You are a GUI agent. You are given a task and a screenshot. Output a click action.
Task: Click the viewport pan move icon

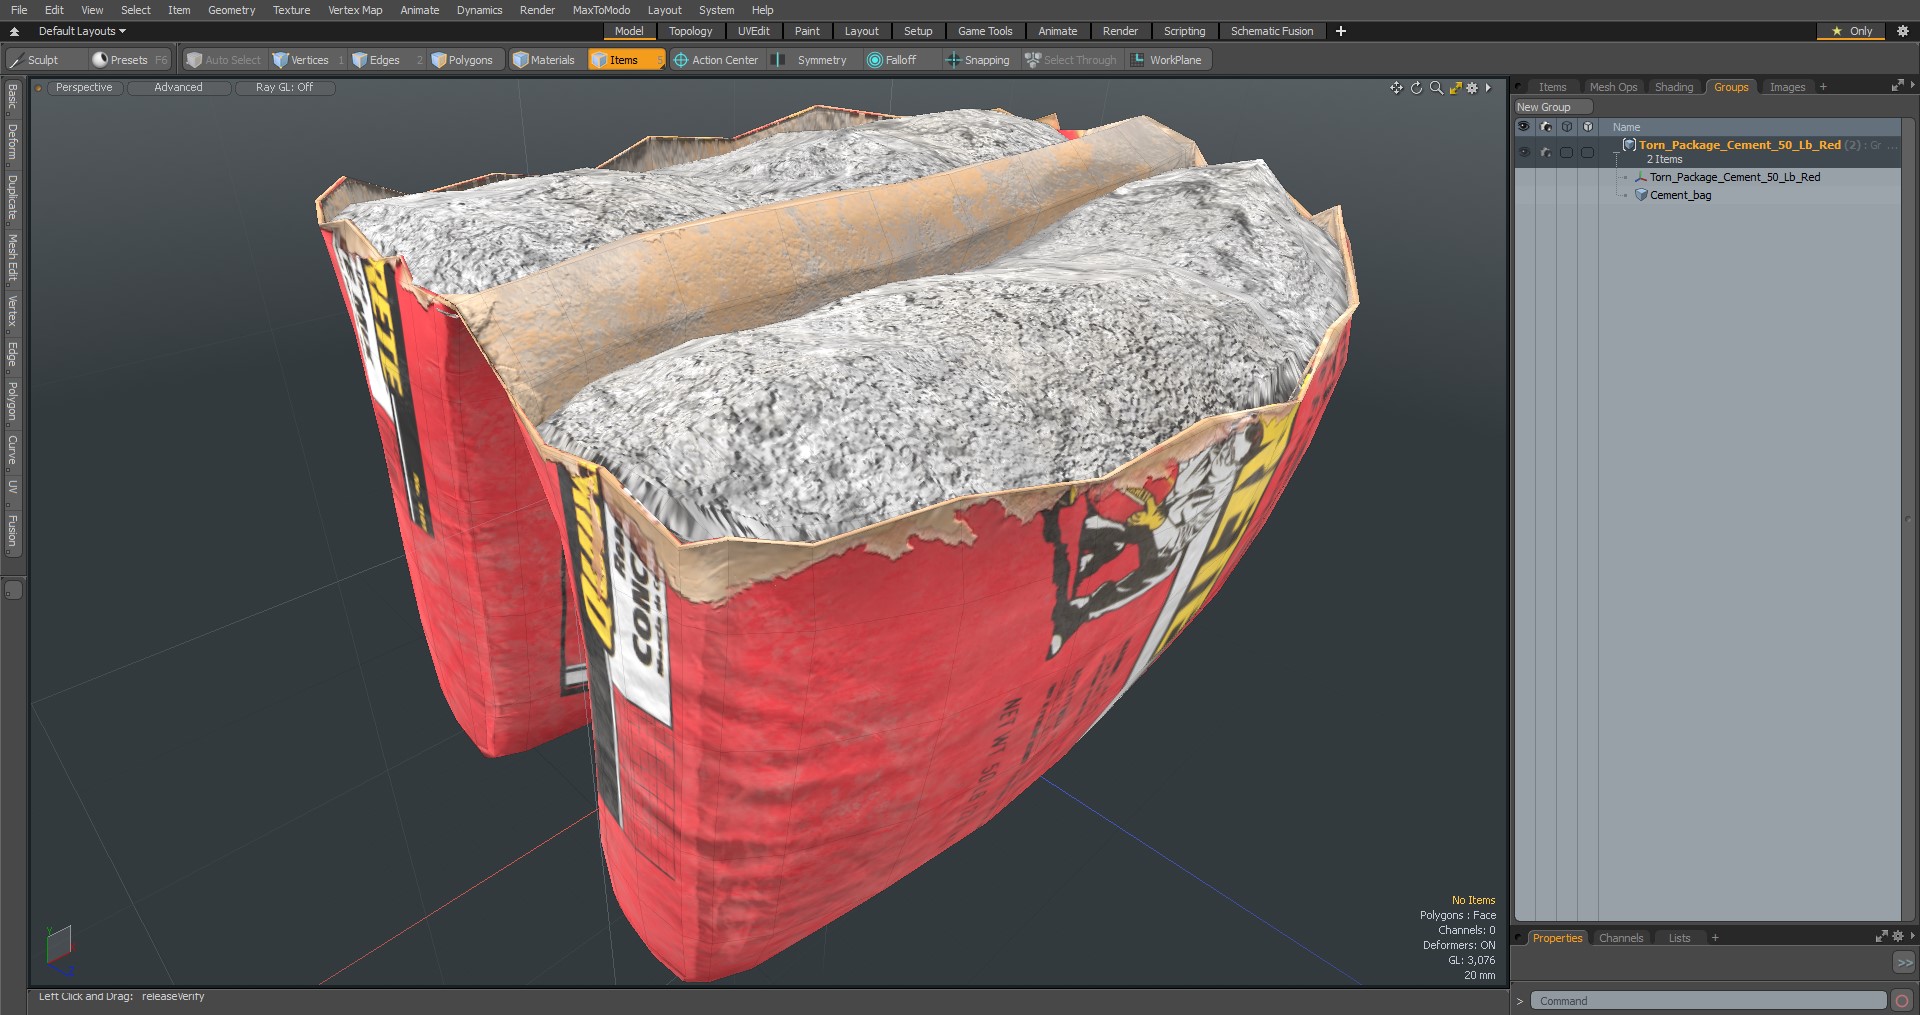[1396, 88]
